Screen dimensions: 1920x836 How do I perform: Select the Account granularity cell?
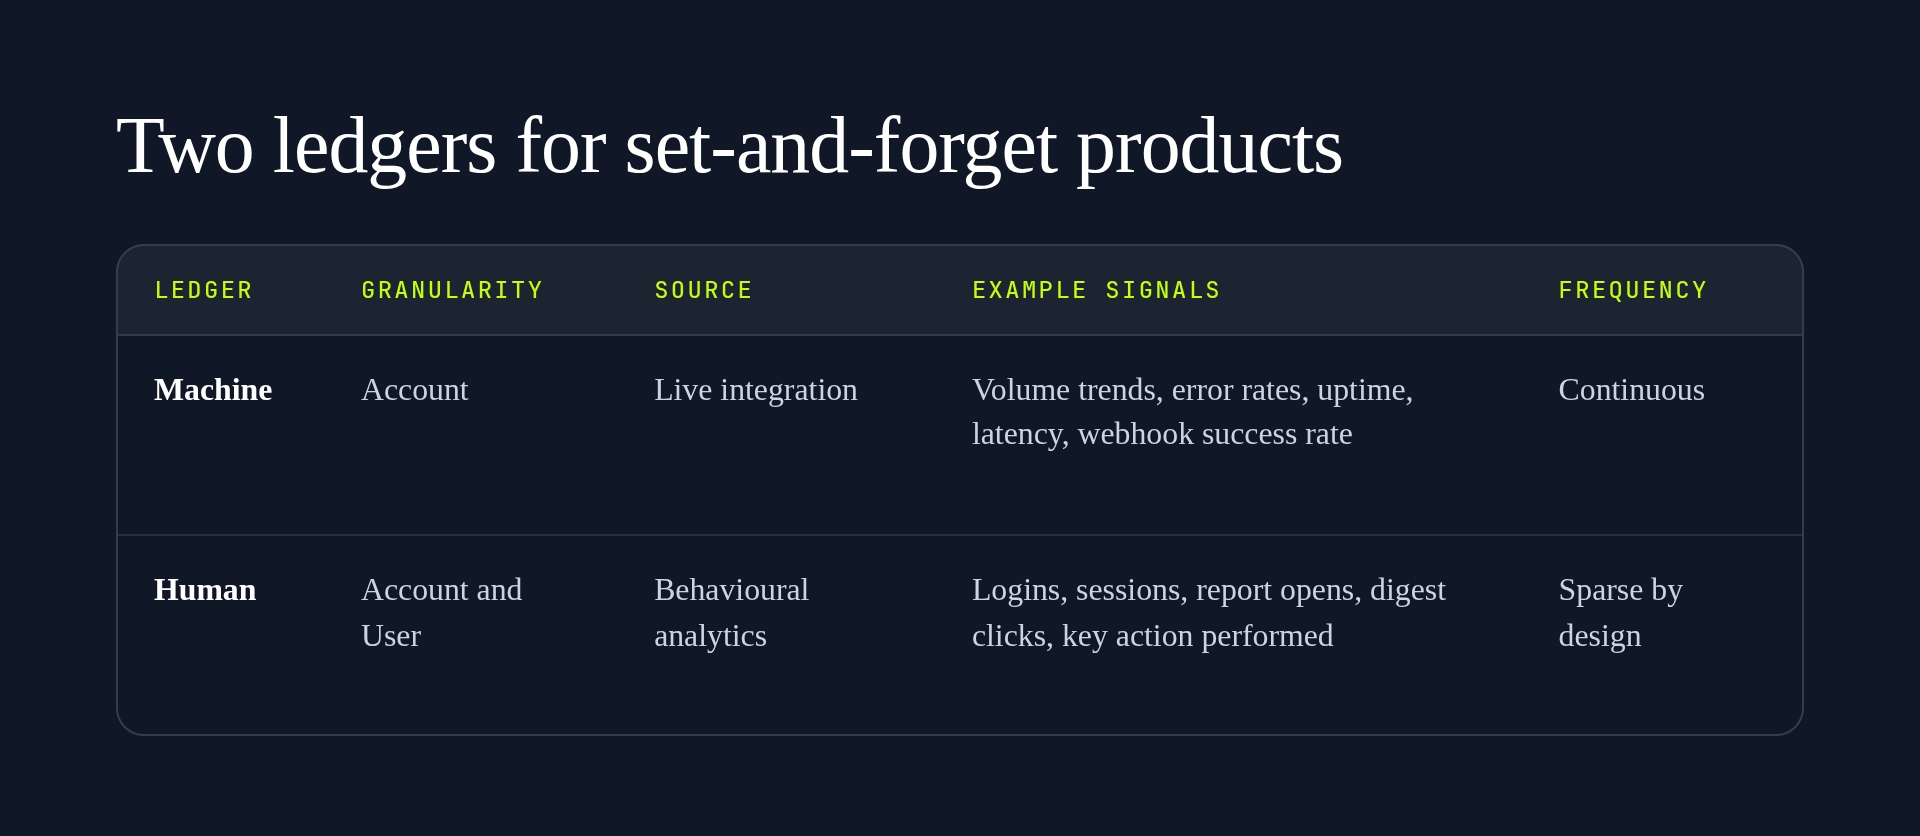tap(414, 389)
